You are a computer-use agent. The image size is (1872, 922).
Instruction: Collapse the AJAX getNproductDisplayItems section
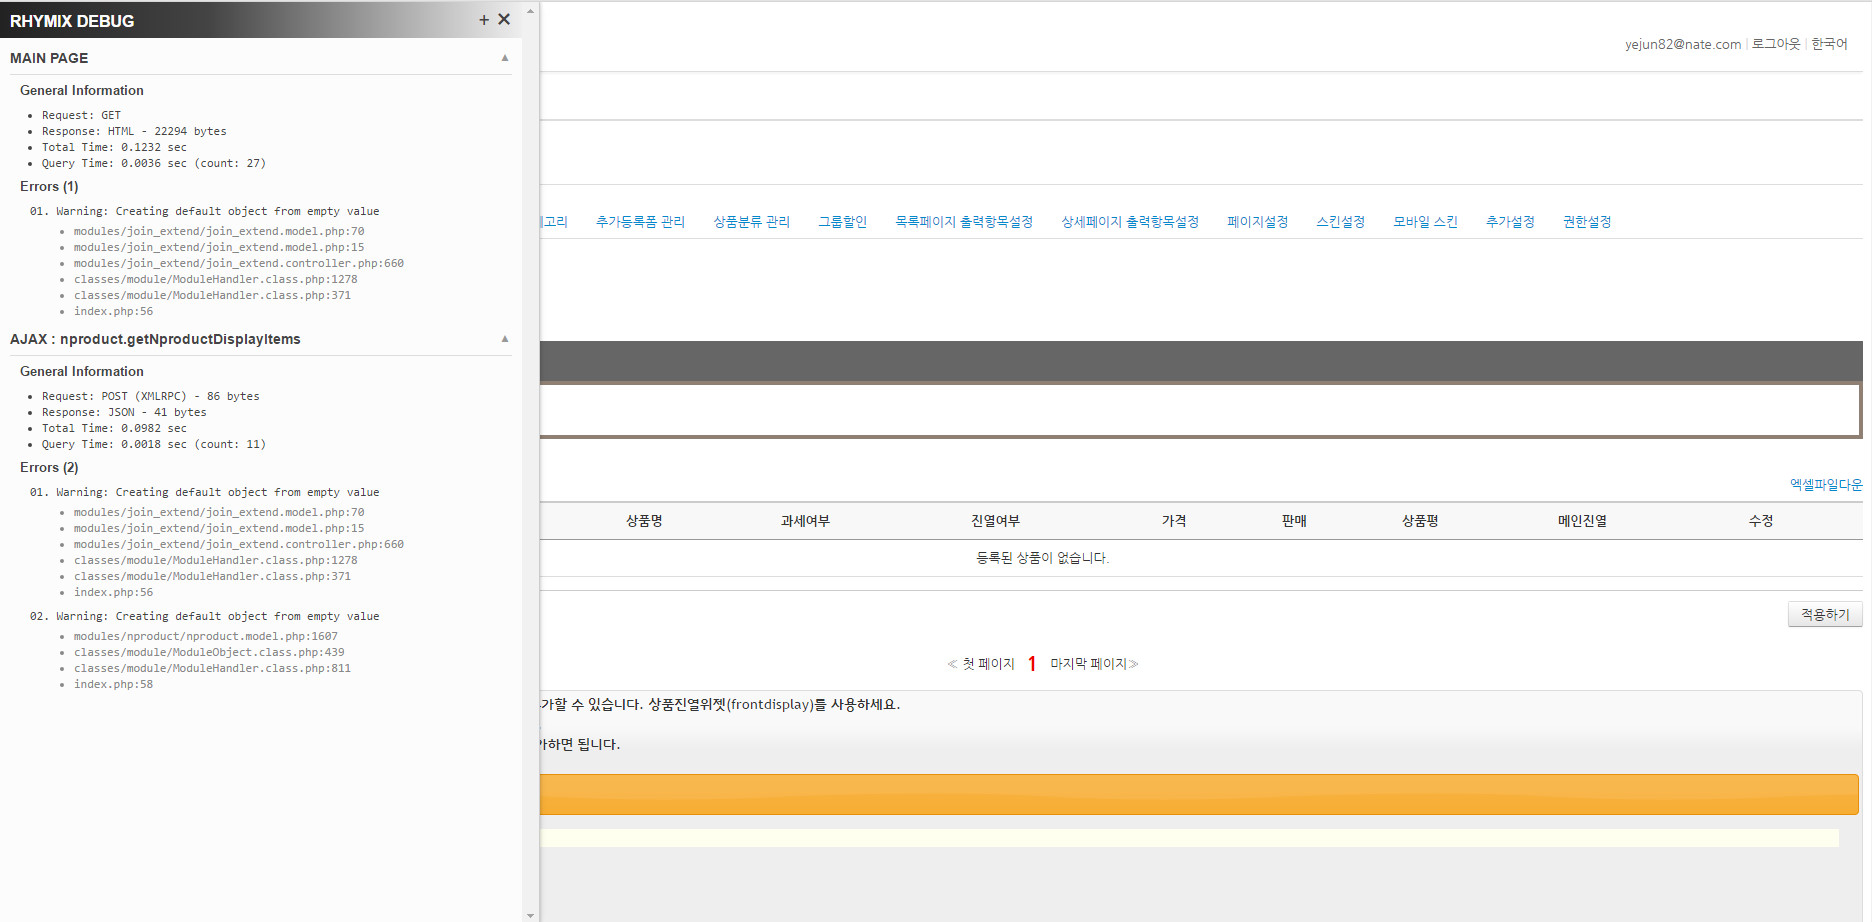point(505,339)
